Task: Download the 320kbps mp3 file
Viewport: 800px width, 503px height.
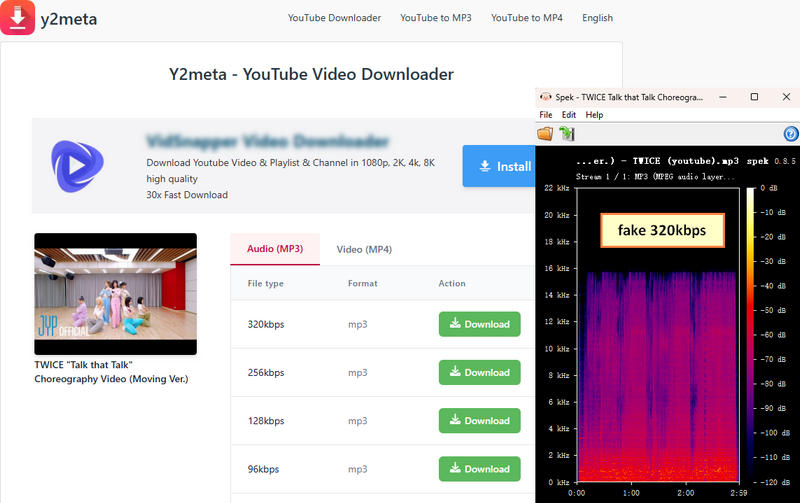Action: tap(480, 324)
